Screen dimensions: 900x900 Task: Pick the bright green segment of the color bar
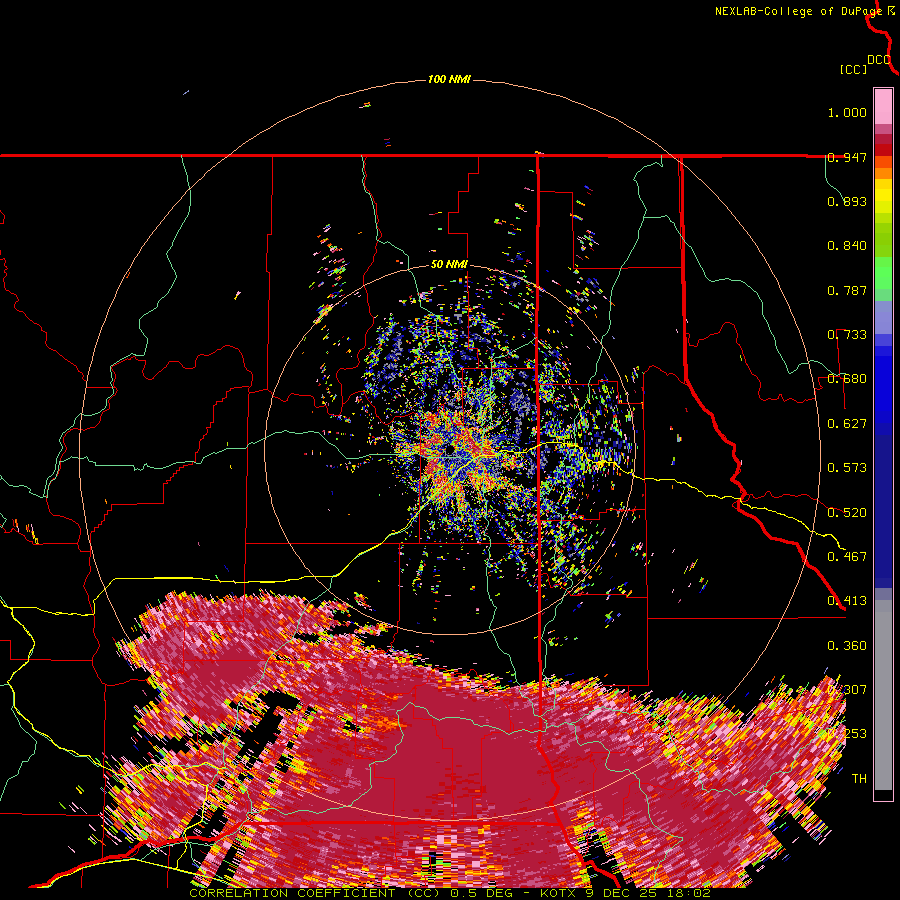(x=883, y=272)
